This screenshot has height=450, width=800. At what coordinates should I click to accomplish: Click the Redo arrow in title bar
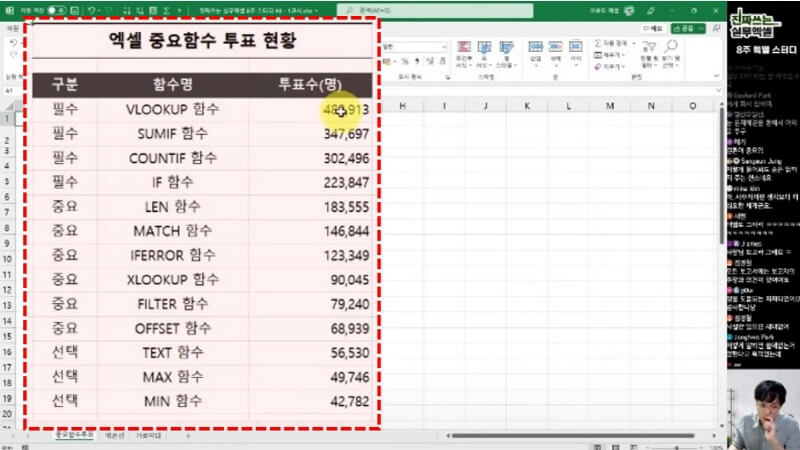pyautogui.click(x=109, y=10)
